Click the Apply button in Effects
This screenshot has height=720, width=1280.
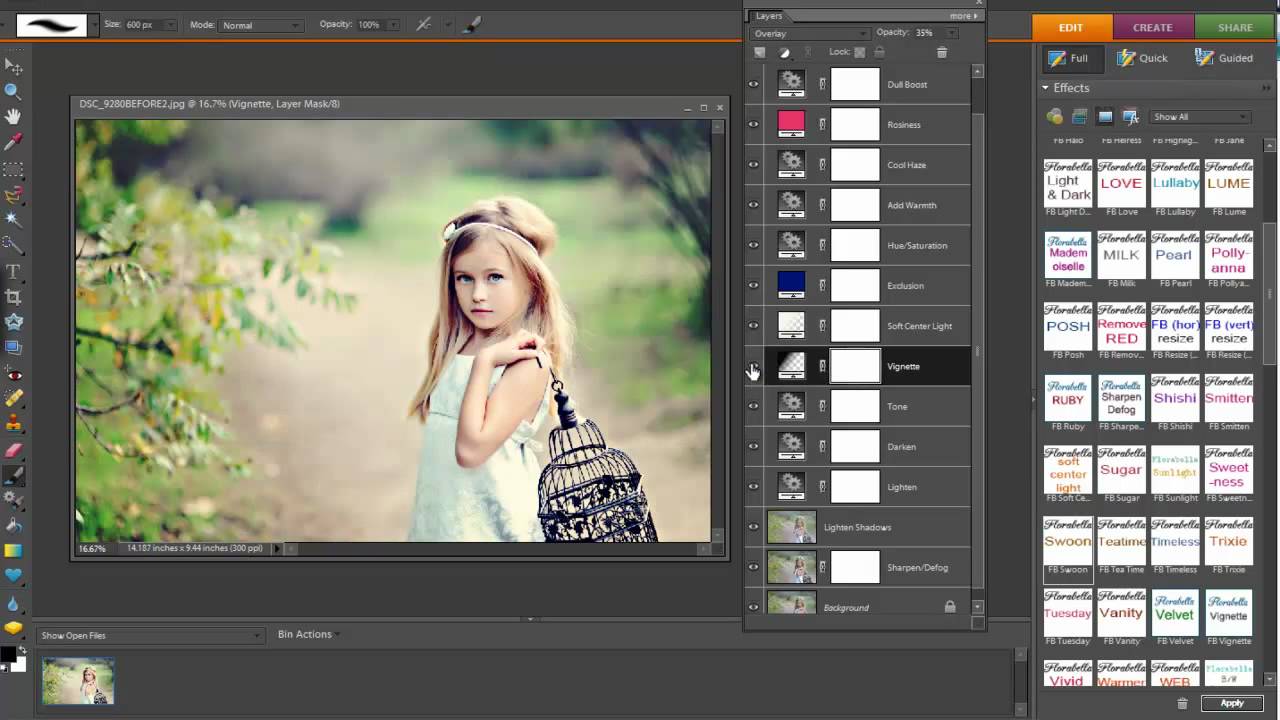(1231, 703)
